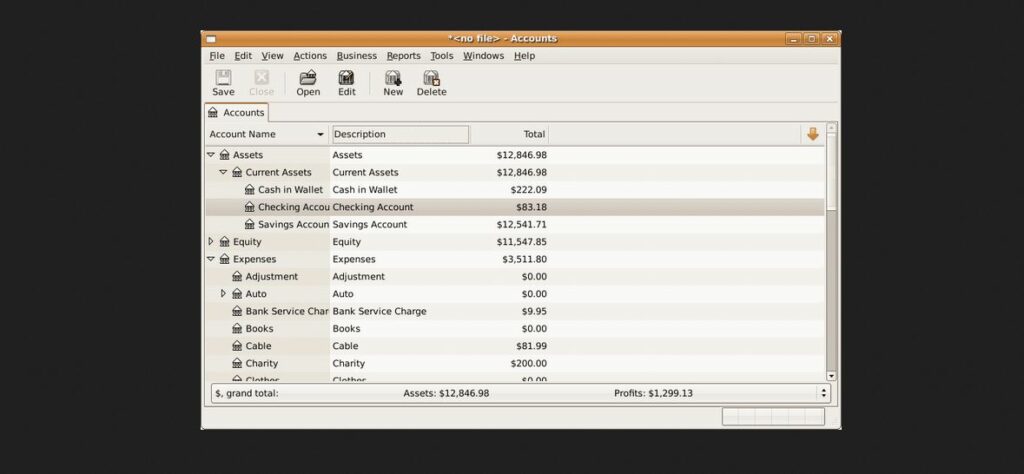Click the Adjustment account bank icon
Image resolution: width=1024 pixels, height=474 pixels.
pyautogui.click(x=237, y=277)
